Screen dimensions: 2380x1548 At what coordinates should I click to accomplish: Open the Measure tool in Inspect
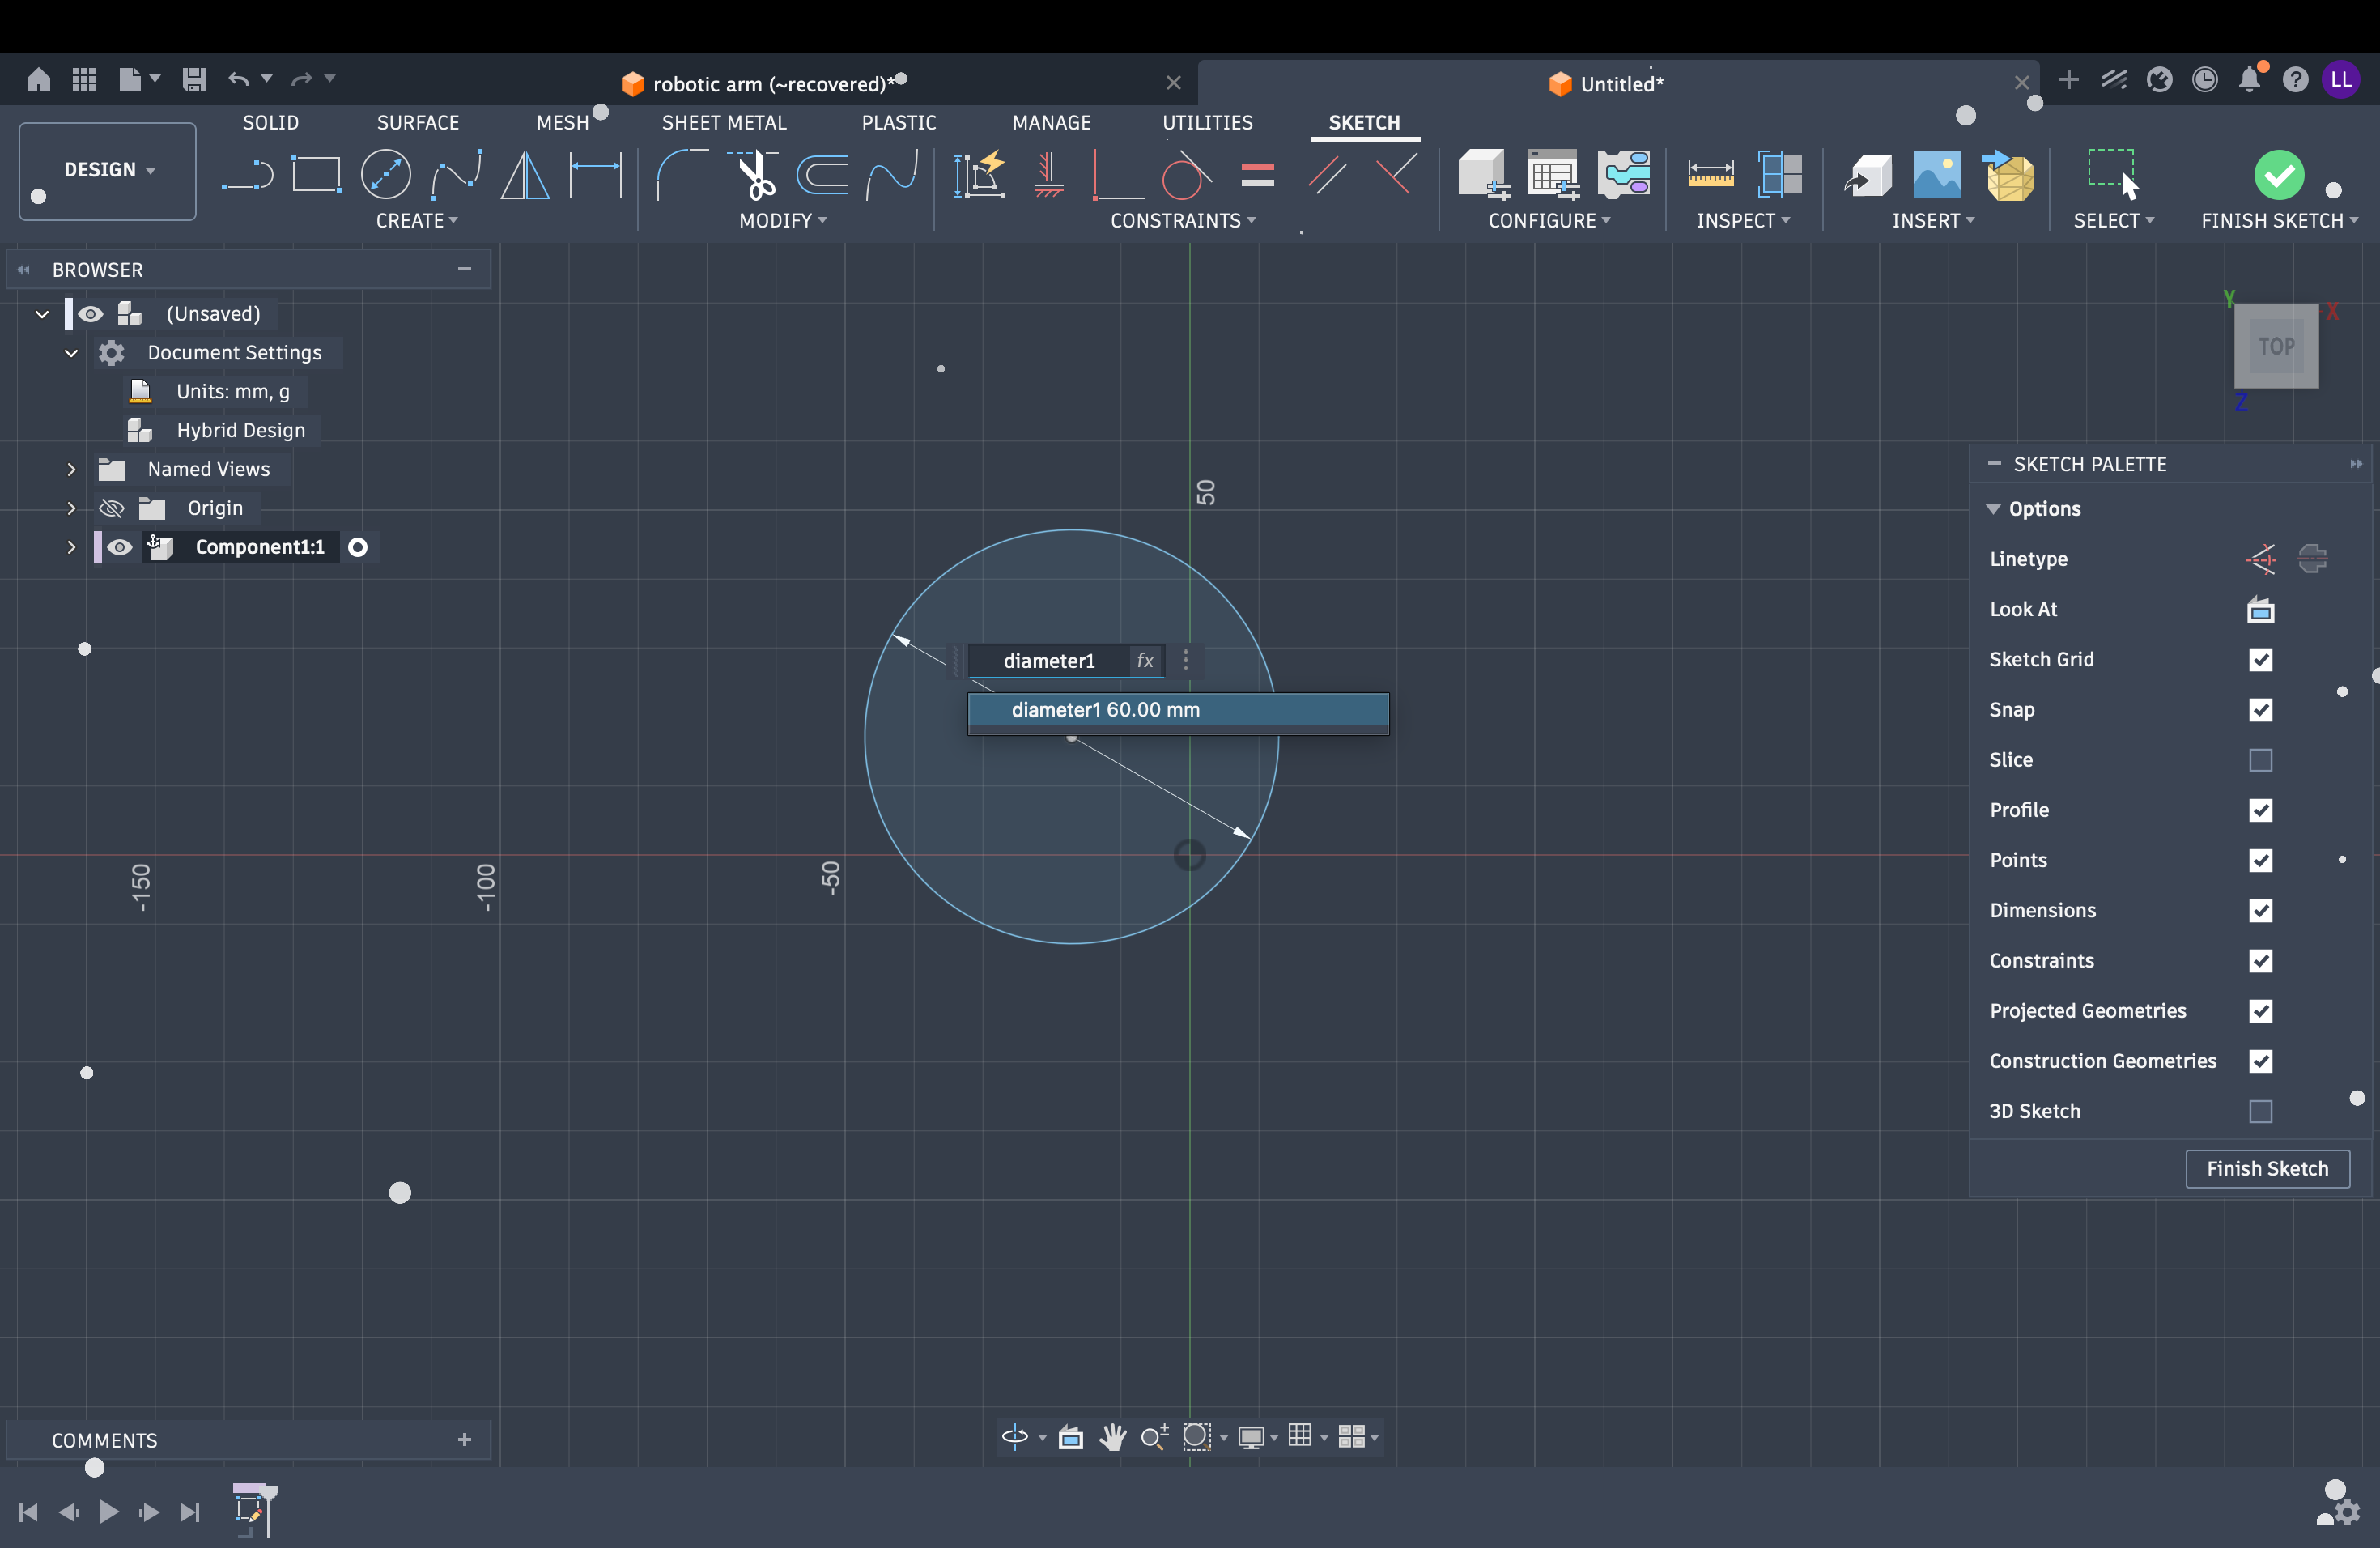point(1711,175)
